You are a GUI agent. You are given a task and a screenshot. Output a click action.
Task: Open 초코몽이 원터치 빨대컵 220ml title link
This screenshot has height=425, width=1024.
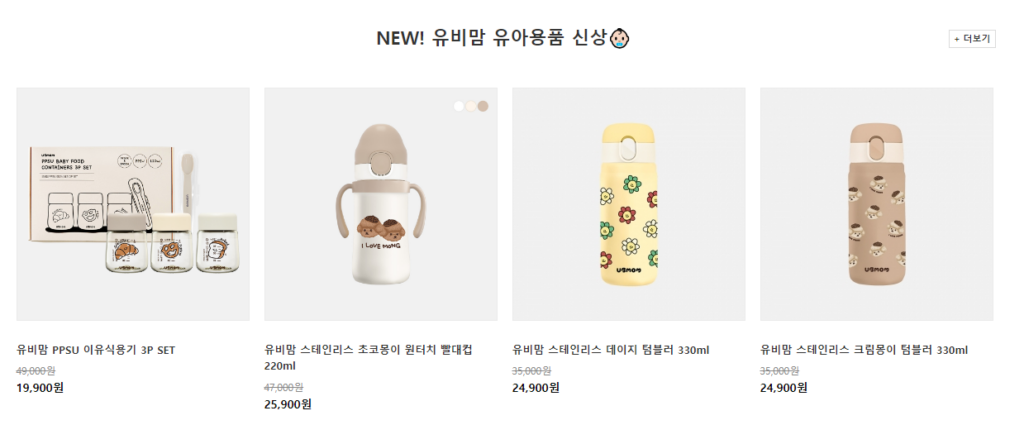click(368, 358)
